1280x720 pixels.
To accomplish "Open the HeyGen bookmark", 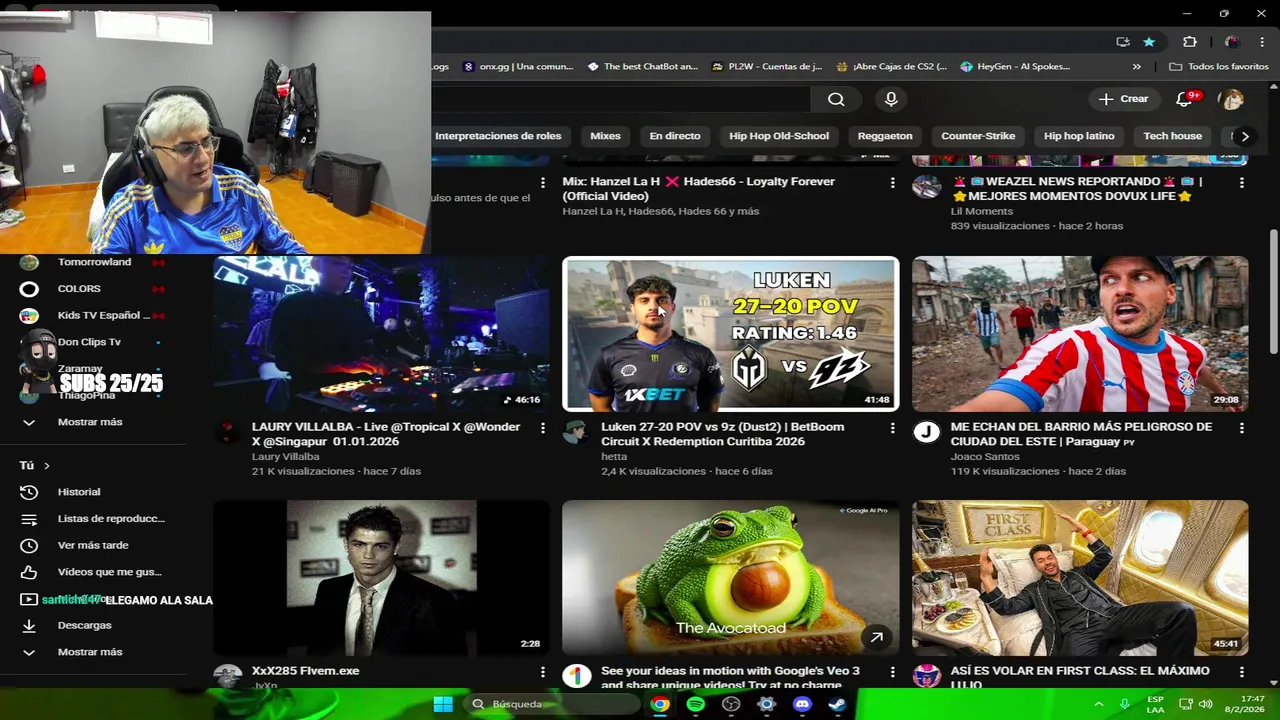I will pyautogui.click(x=1014, y=67).
